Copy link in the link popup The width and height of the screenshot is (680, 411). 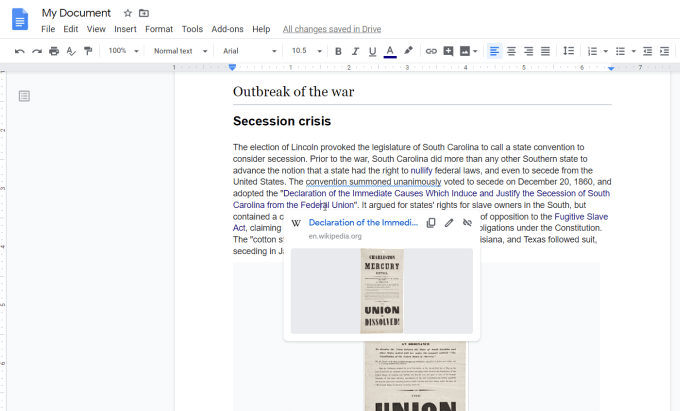[x=431, y=222]
